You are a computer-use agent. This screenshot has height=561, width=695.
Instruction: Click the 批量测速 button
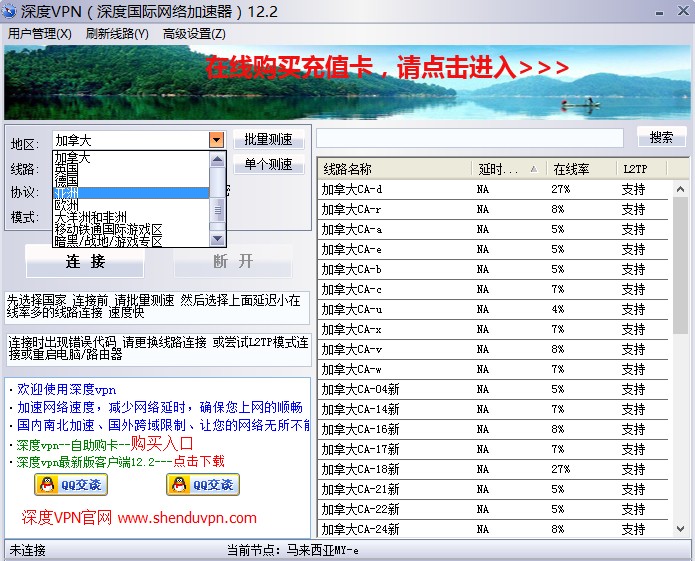(269, 140)
